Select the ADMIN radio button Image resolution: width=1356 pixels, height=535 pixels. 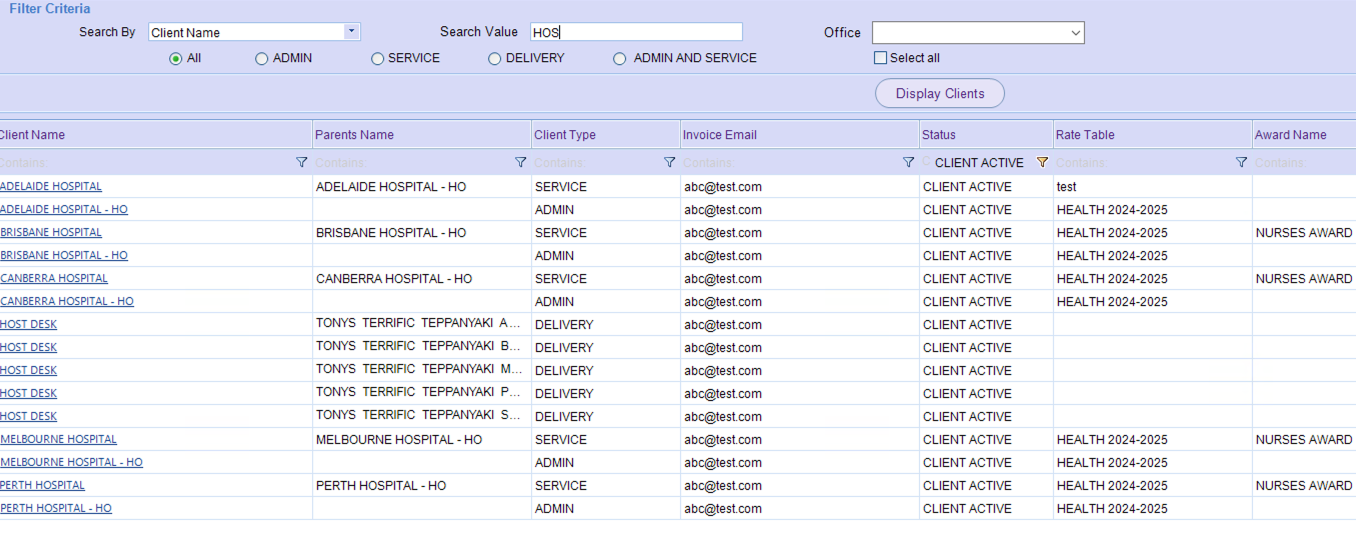(x=262, y=59)
